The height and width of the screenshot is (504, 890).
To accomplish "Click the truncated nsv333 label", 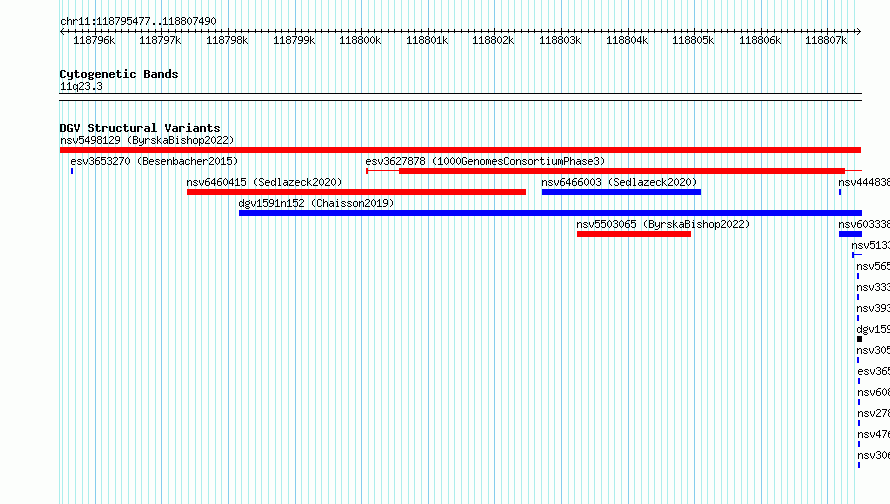I will (873, 287).
